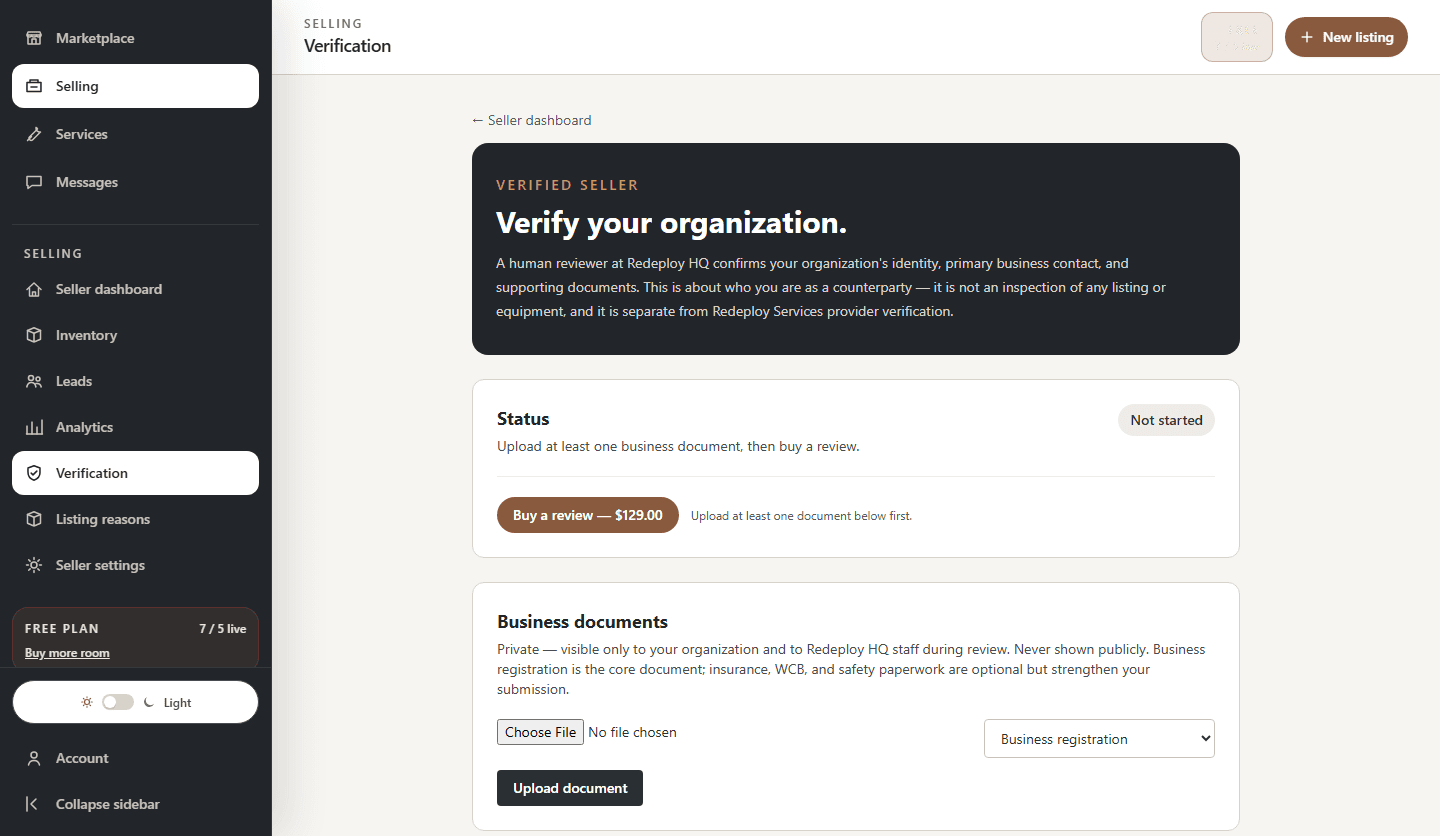Click the Buy a review — $129.00 button
Viewport: 1440px width, 836px height.
[x=588, y=515]
